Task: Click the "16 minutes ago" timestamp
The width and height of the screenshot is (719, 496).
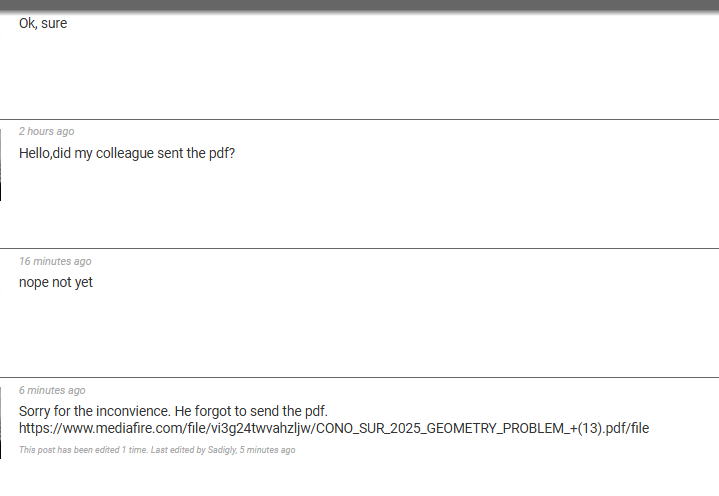Action: pyautogui.click(x=55, y=261)
